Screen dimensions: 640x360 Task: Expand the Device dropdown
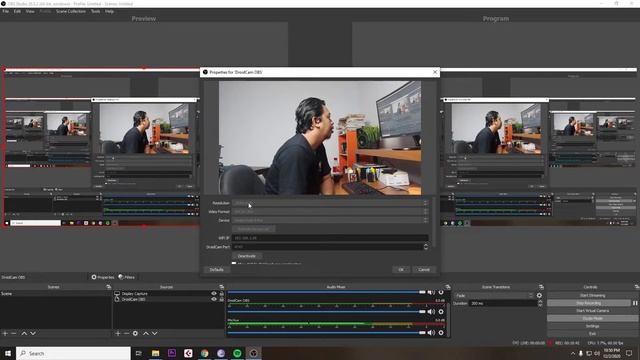click(330, 220)
